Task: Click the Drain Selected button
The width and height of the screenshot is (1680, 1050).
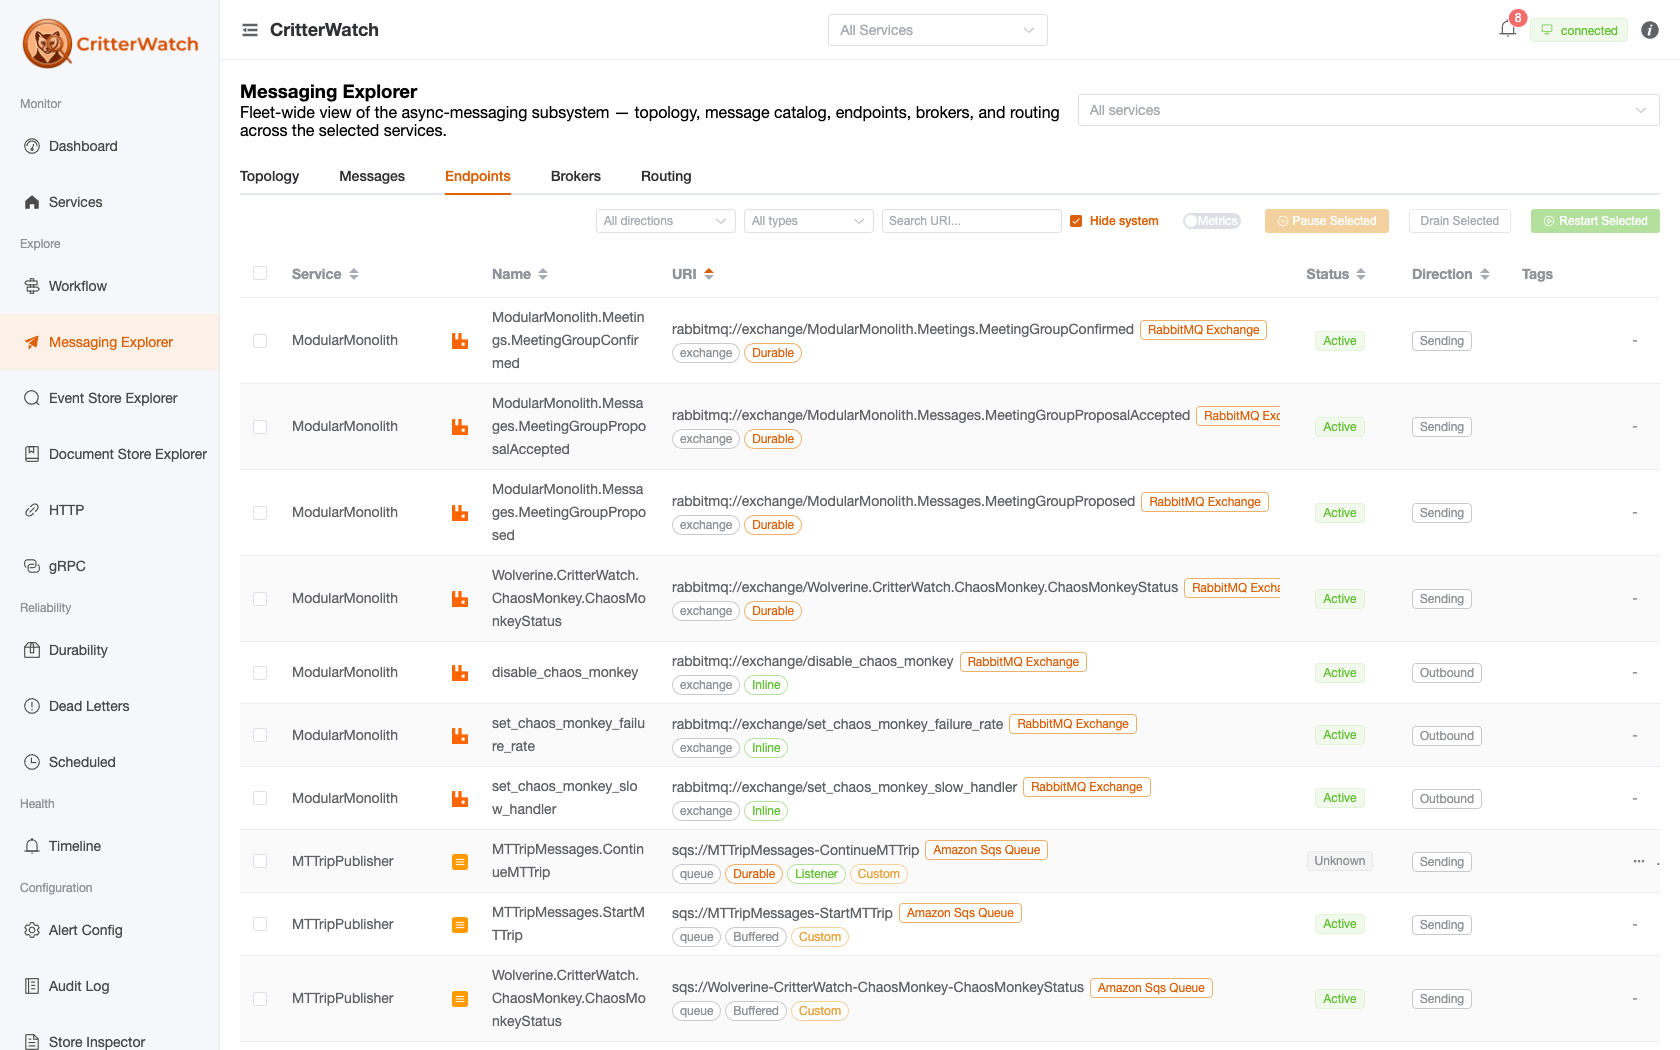Action: [x=1460, y=221]
